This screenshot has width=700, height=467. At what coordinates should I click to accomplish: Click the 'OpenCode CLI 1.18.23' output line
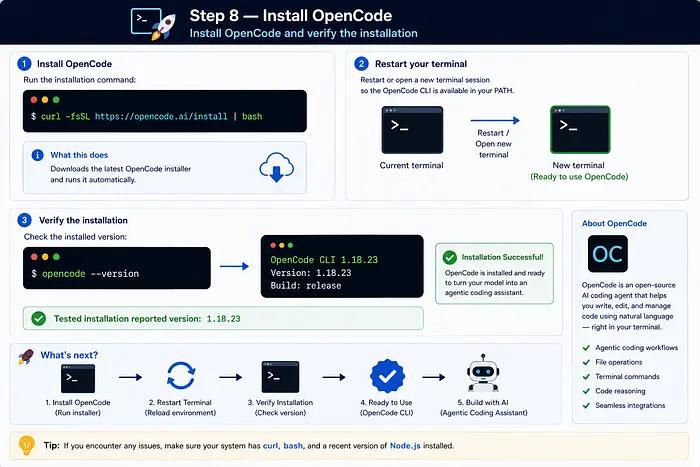(x=324, y=260)
